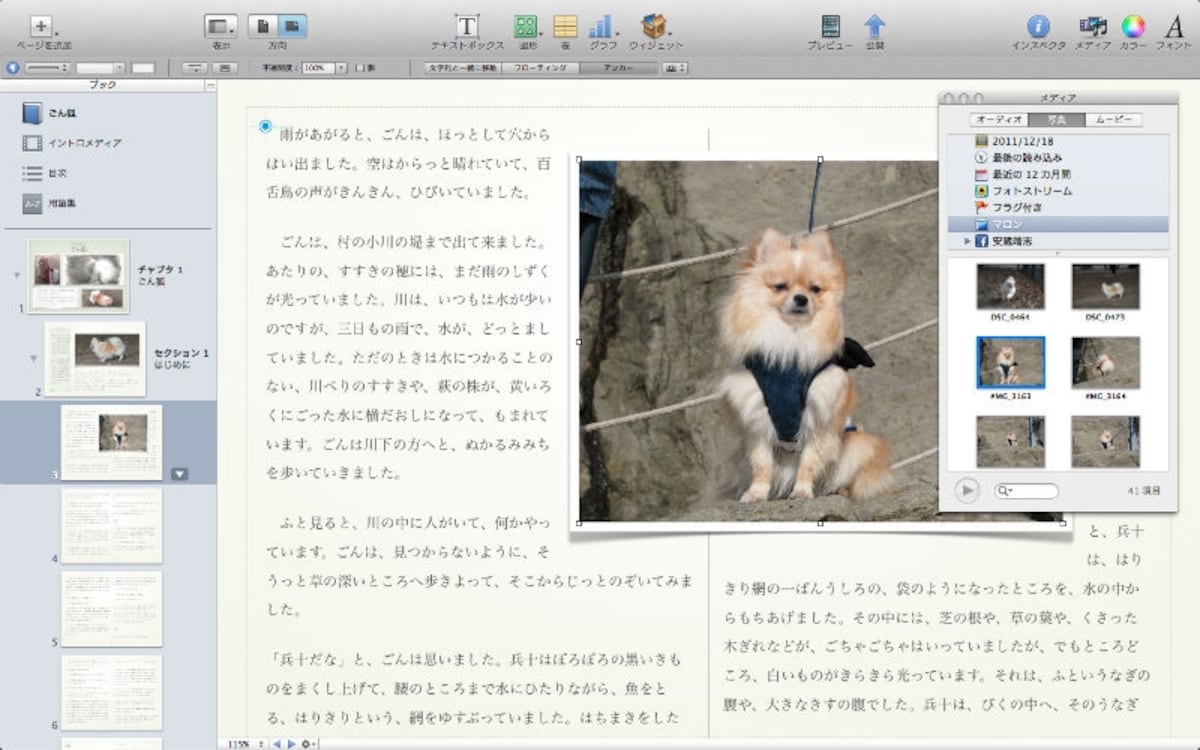This screenshot has width=1200, height=750.
Task: Click the Media panel search field
Action: pos(1026,491)
